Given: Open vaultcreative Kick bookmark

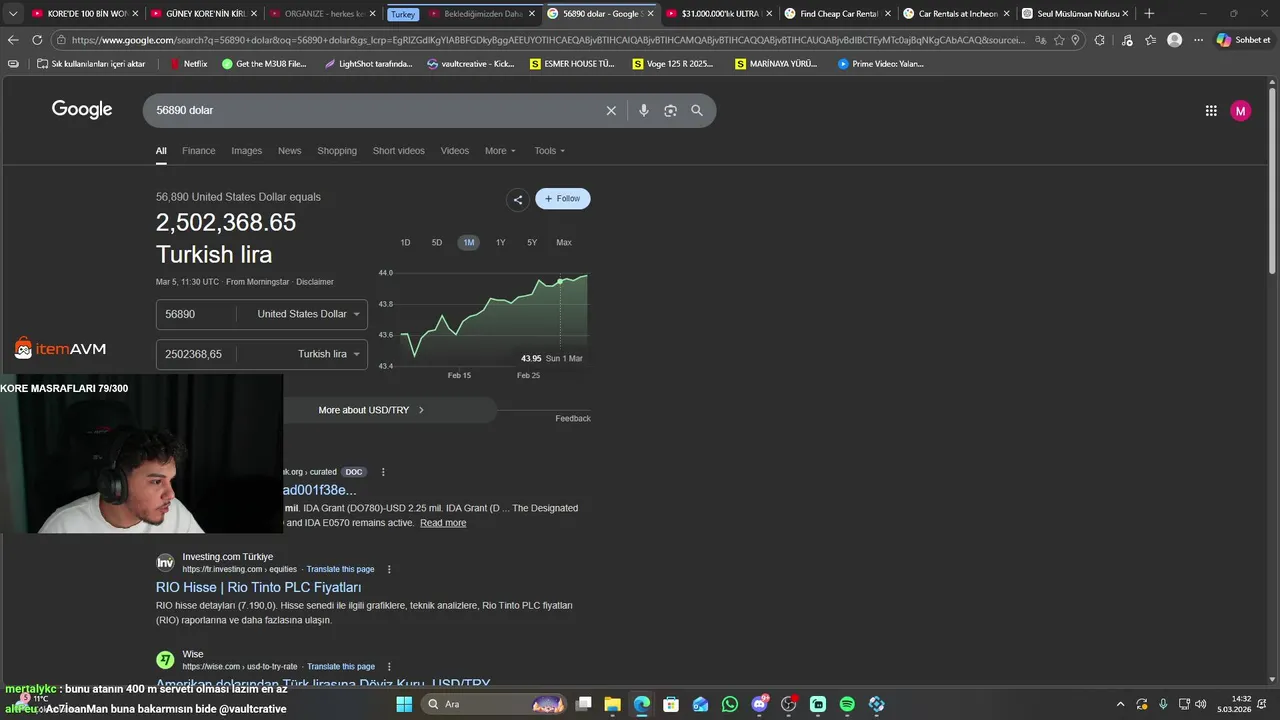Looking at the screenshot, I should (x=470, y=64).
